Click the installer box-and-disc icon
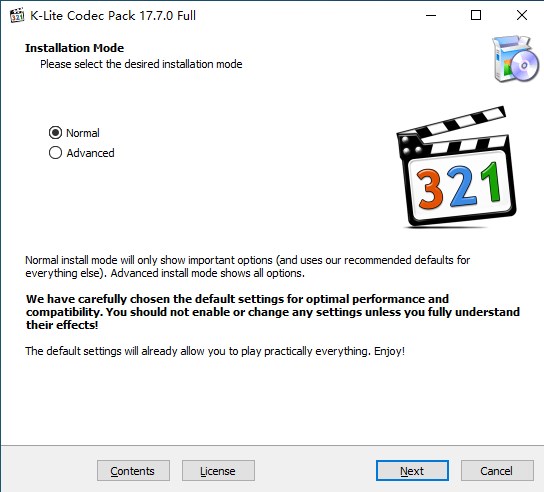Viewport: 544px width, 492px height. click(516, 58)
